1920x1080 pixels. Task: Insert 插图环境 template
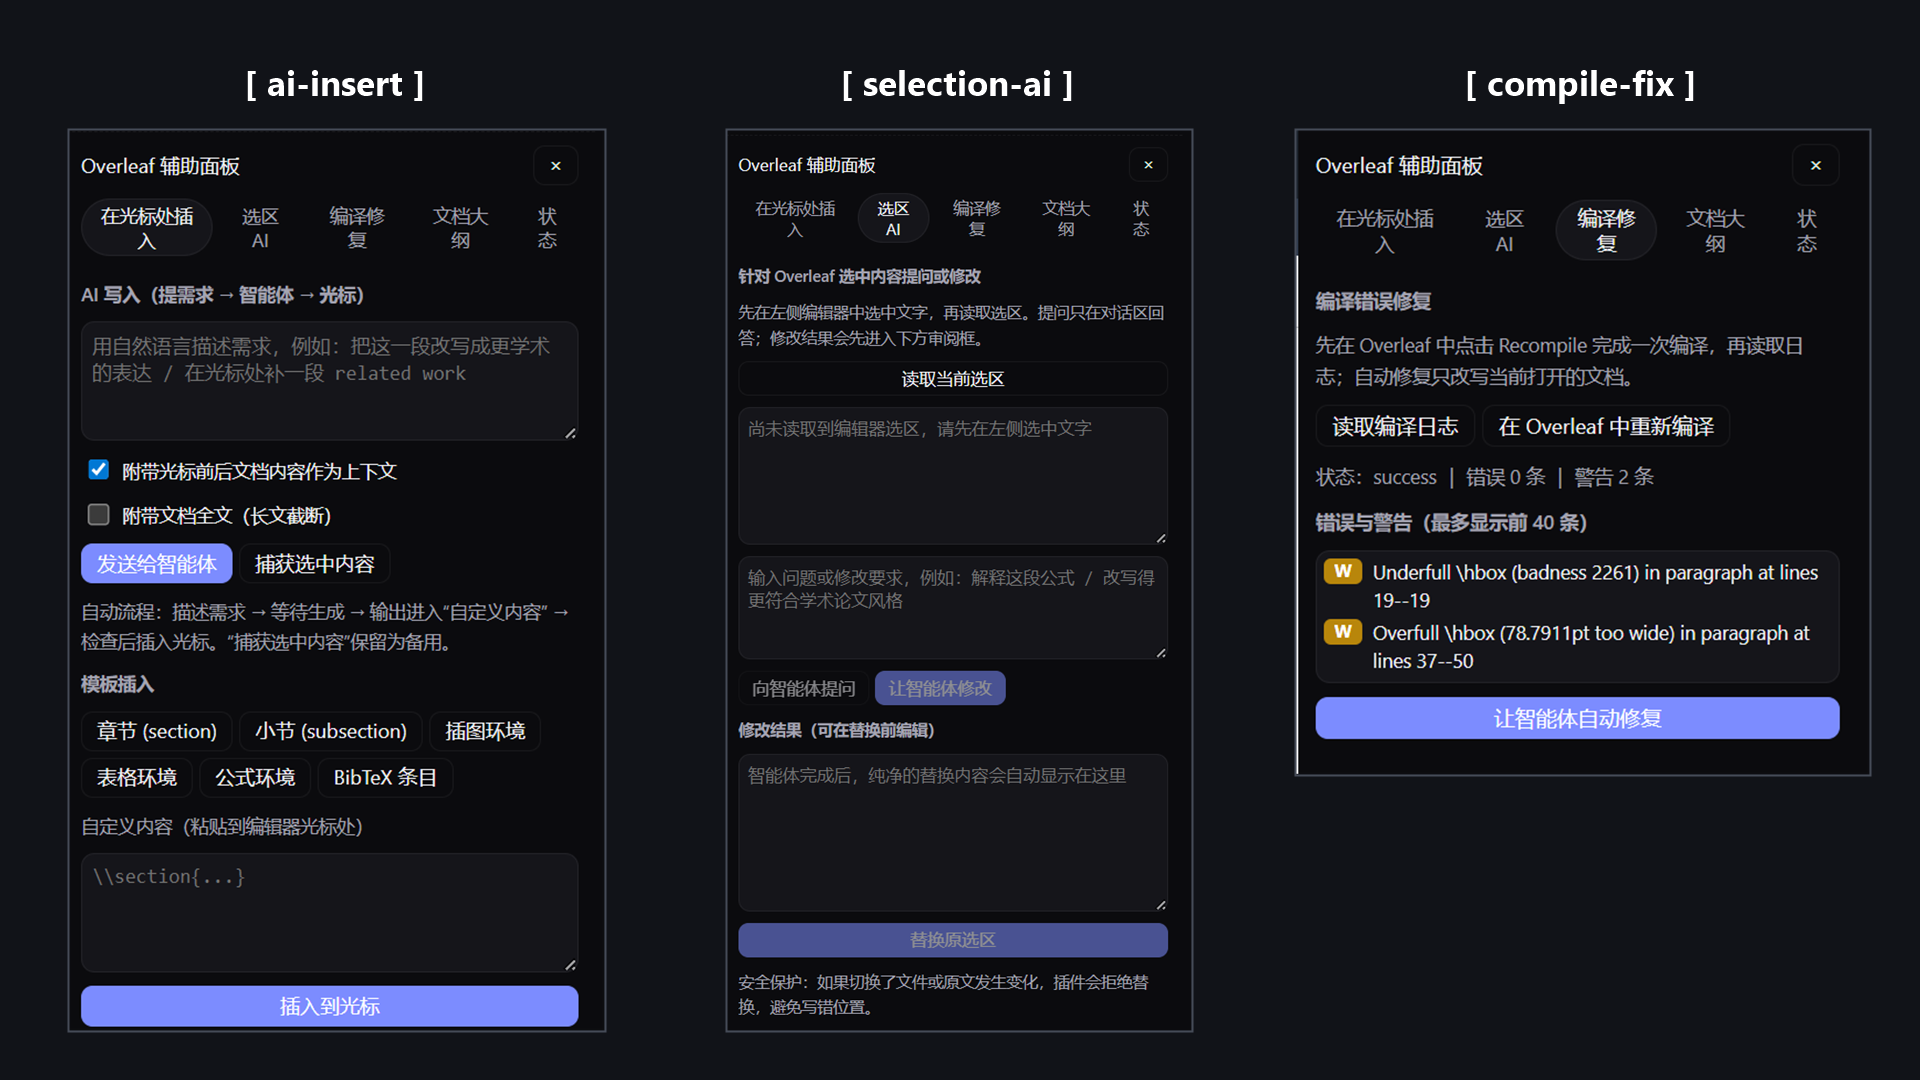[485, 731]
